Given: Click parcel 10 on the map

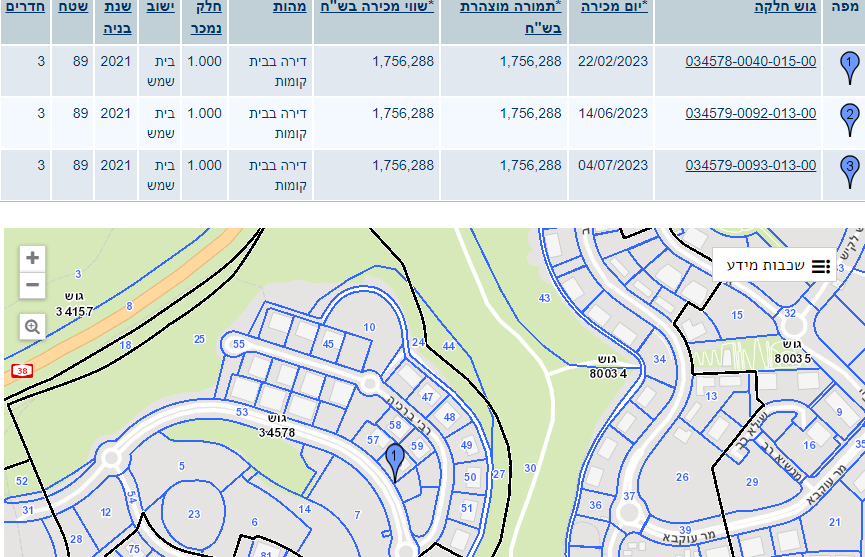Looking at the screenshot, I should tap(369, 327).
